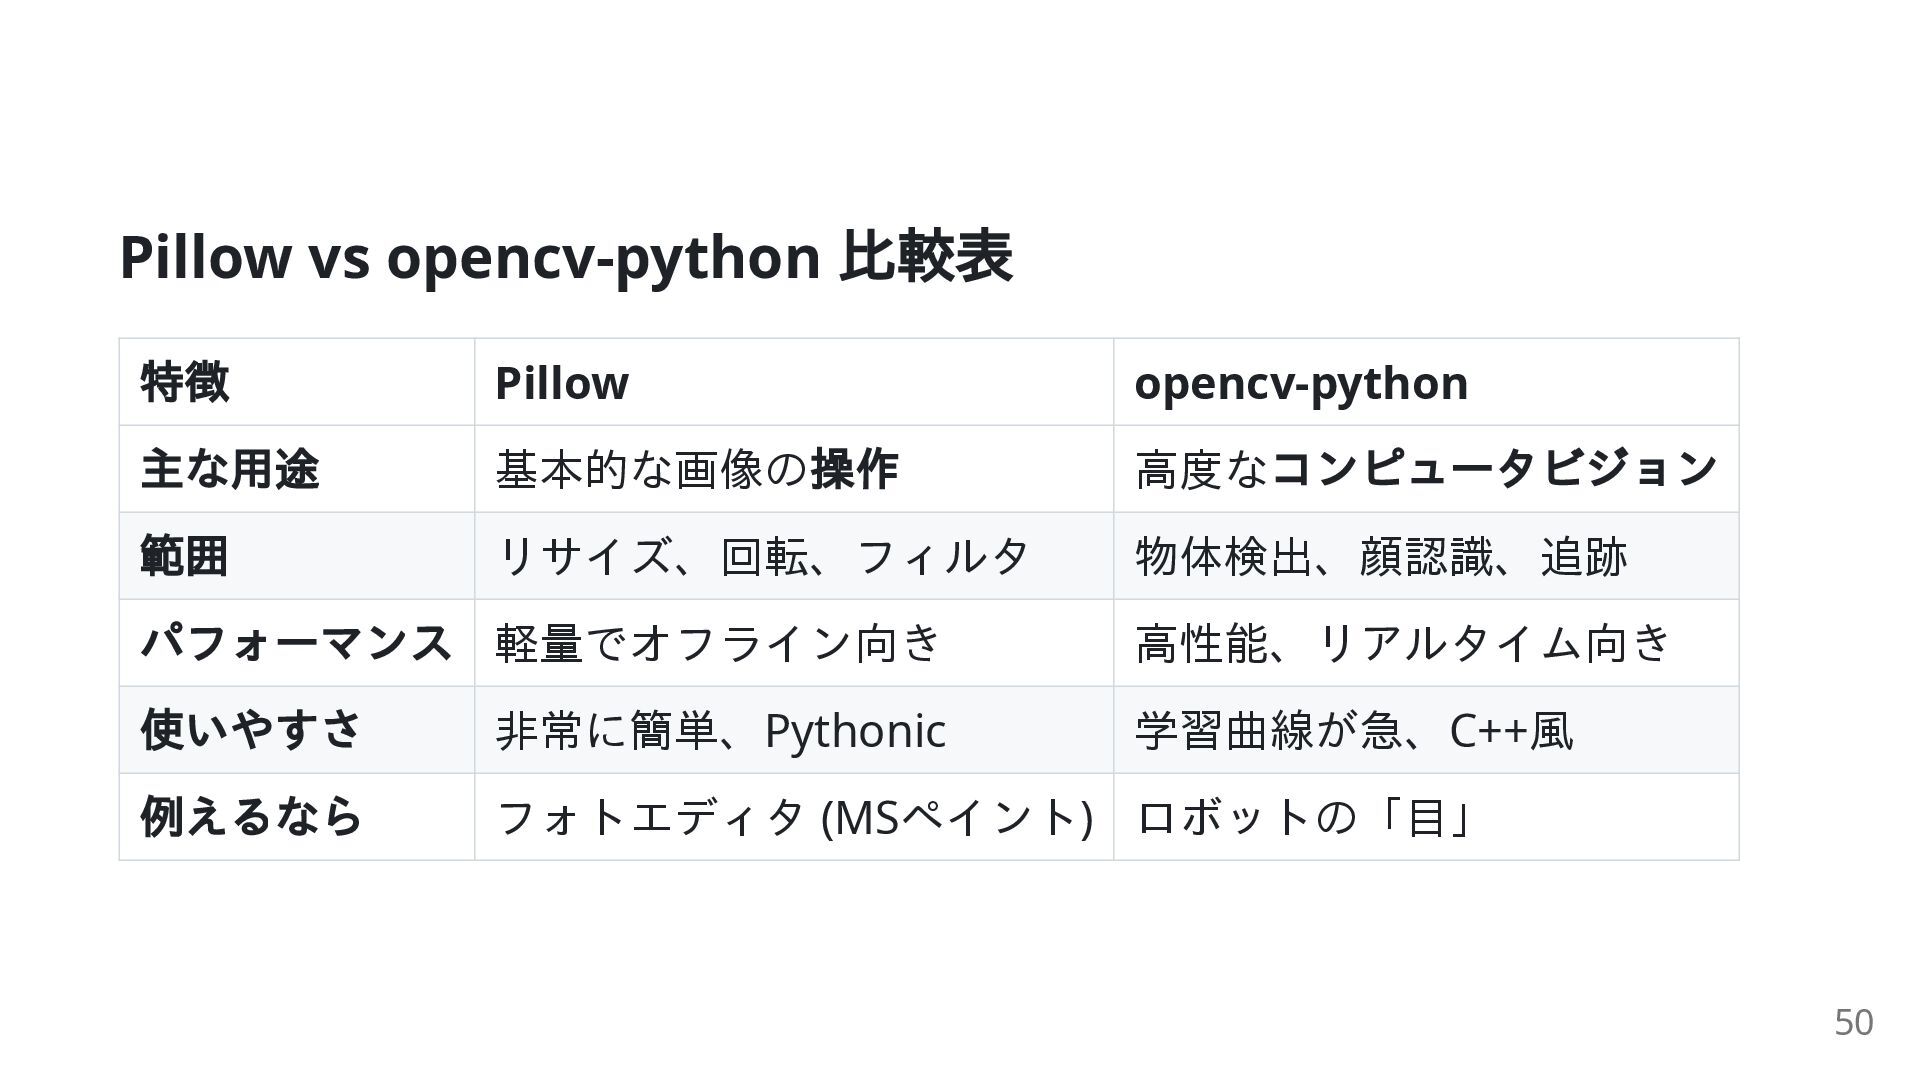Click the 'ロボットの「目」' cell
The width and height of the screenshot is (1920, 1080).
(x=1304, y=817)
